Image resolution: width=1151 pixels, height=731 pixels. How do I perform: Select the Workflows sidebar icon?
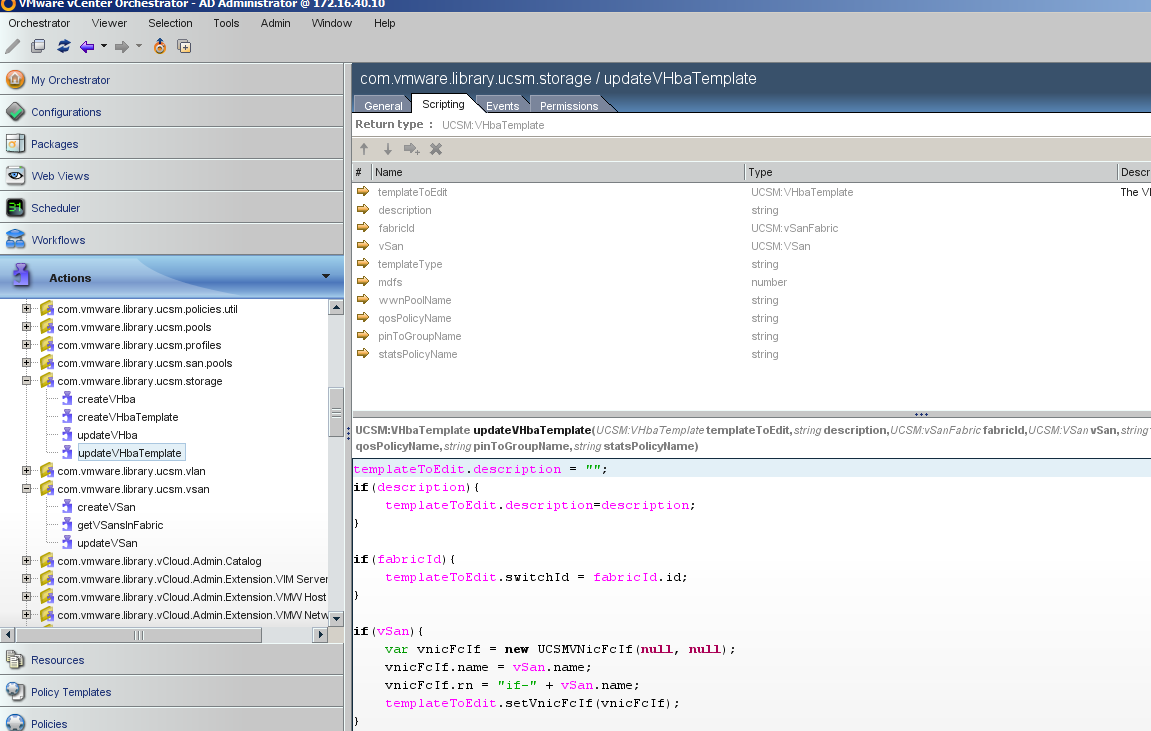point(17,239)
